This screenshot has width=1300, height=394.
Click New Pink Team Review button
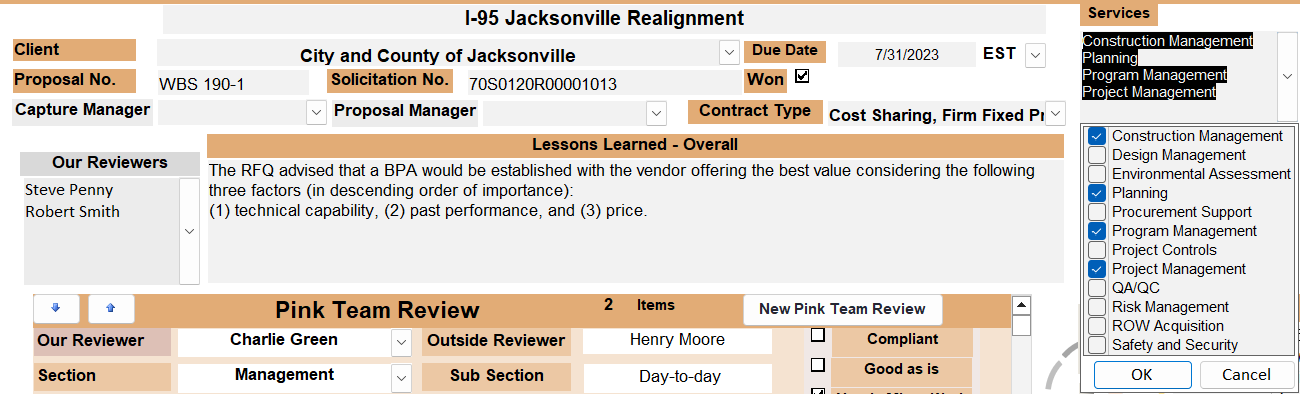click(842, 309)
